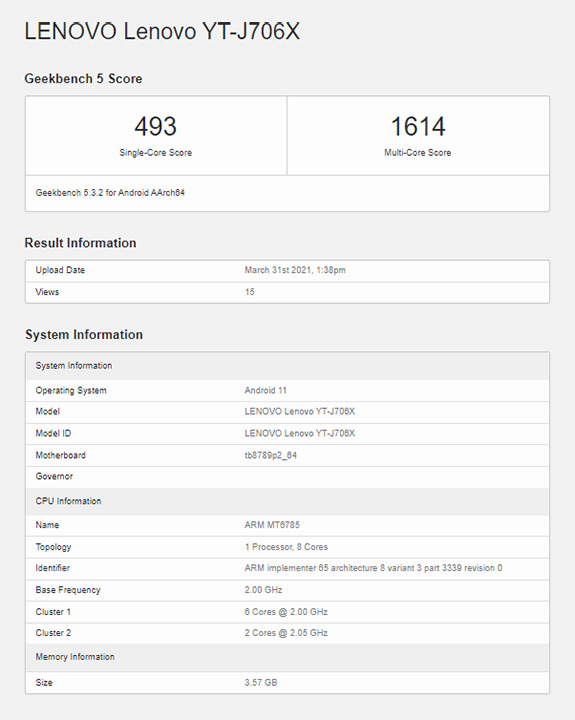Click the System Information table header row
The width and height of the screenshot is (575, 720).
288,366
